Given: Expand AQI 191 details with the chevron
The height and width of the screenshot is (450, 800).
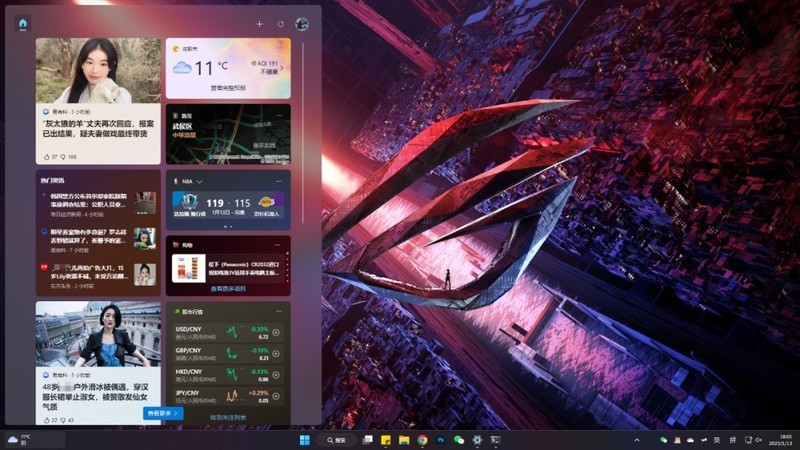Looking at the screenshot, I should (282, 67).
